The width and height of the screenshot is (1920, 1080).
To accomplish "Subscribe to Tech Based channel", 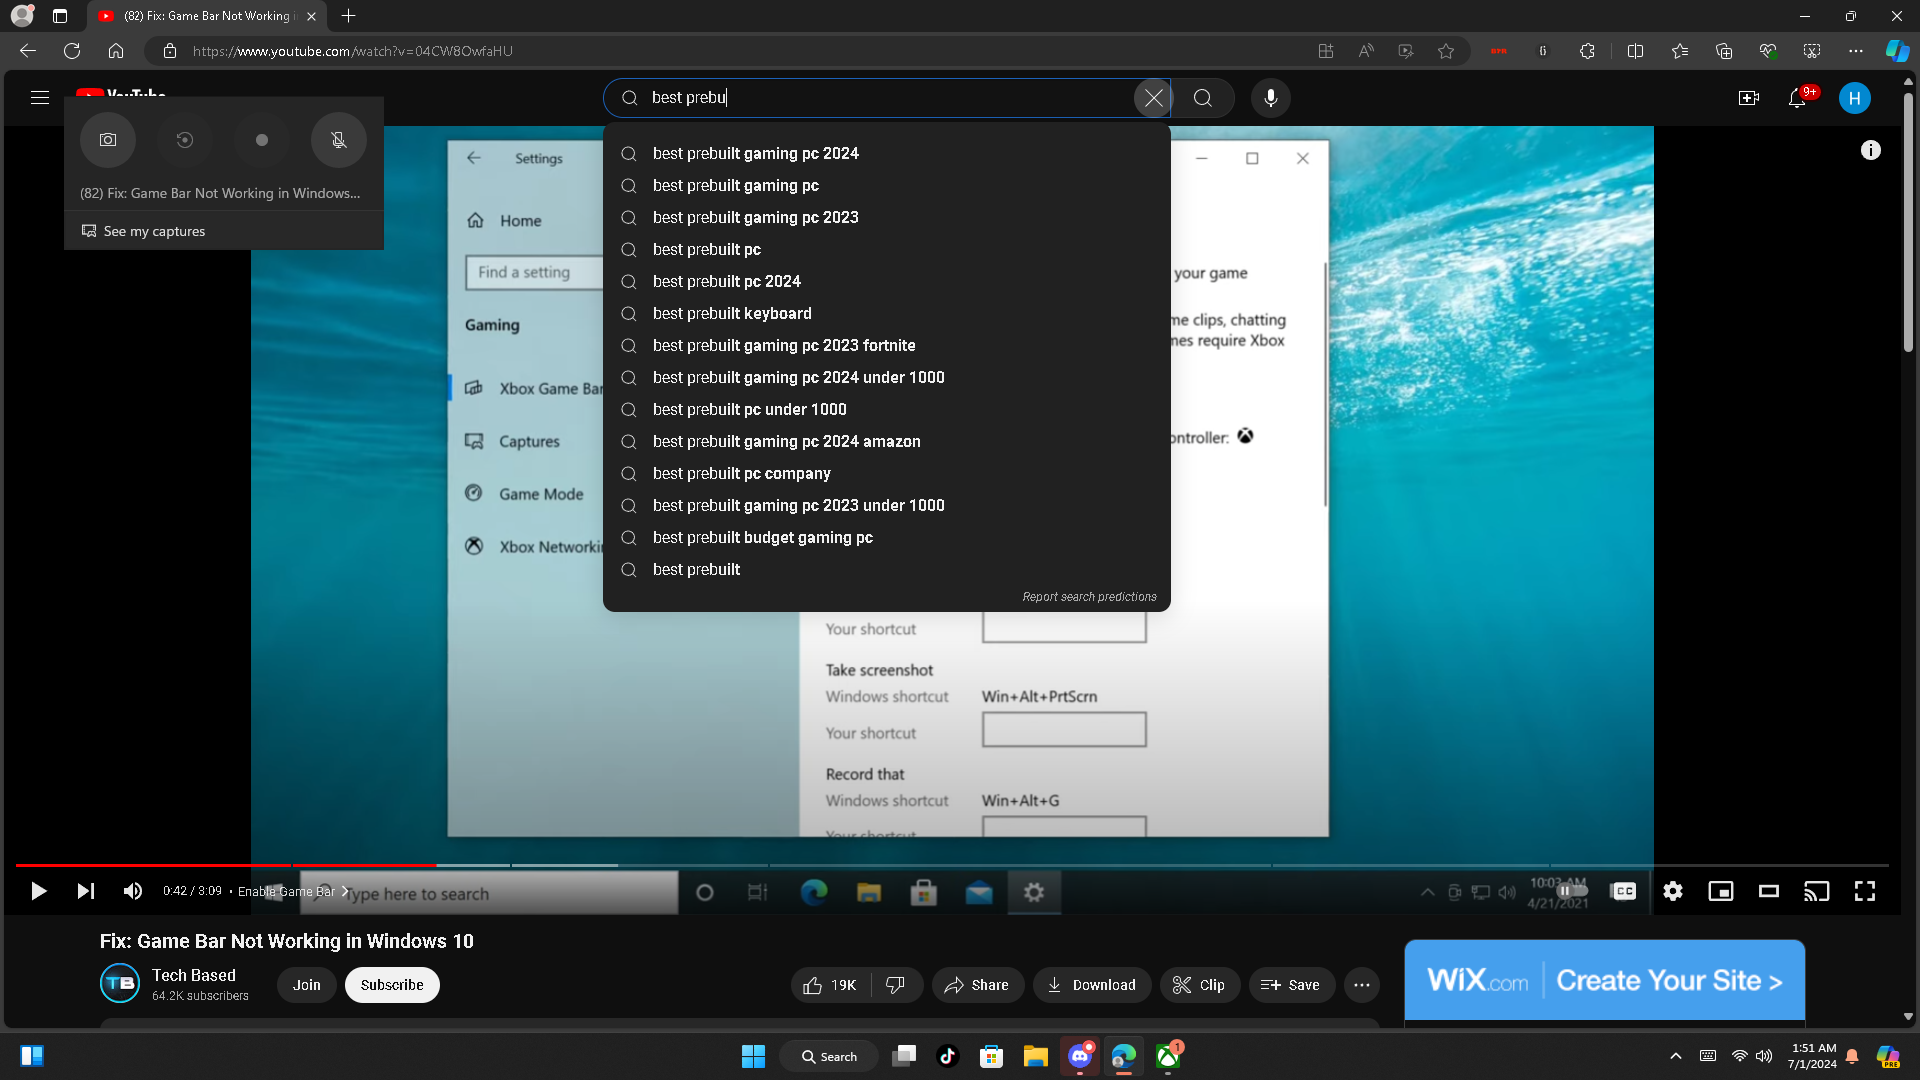I will pos(392,985).
